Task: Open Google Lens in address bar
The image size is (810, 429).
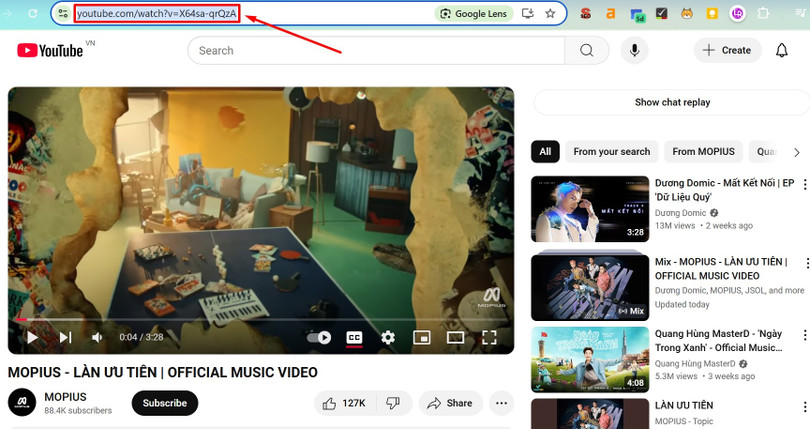Action: (474, 14)
